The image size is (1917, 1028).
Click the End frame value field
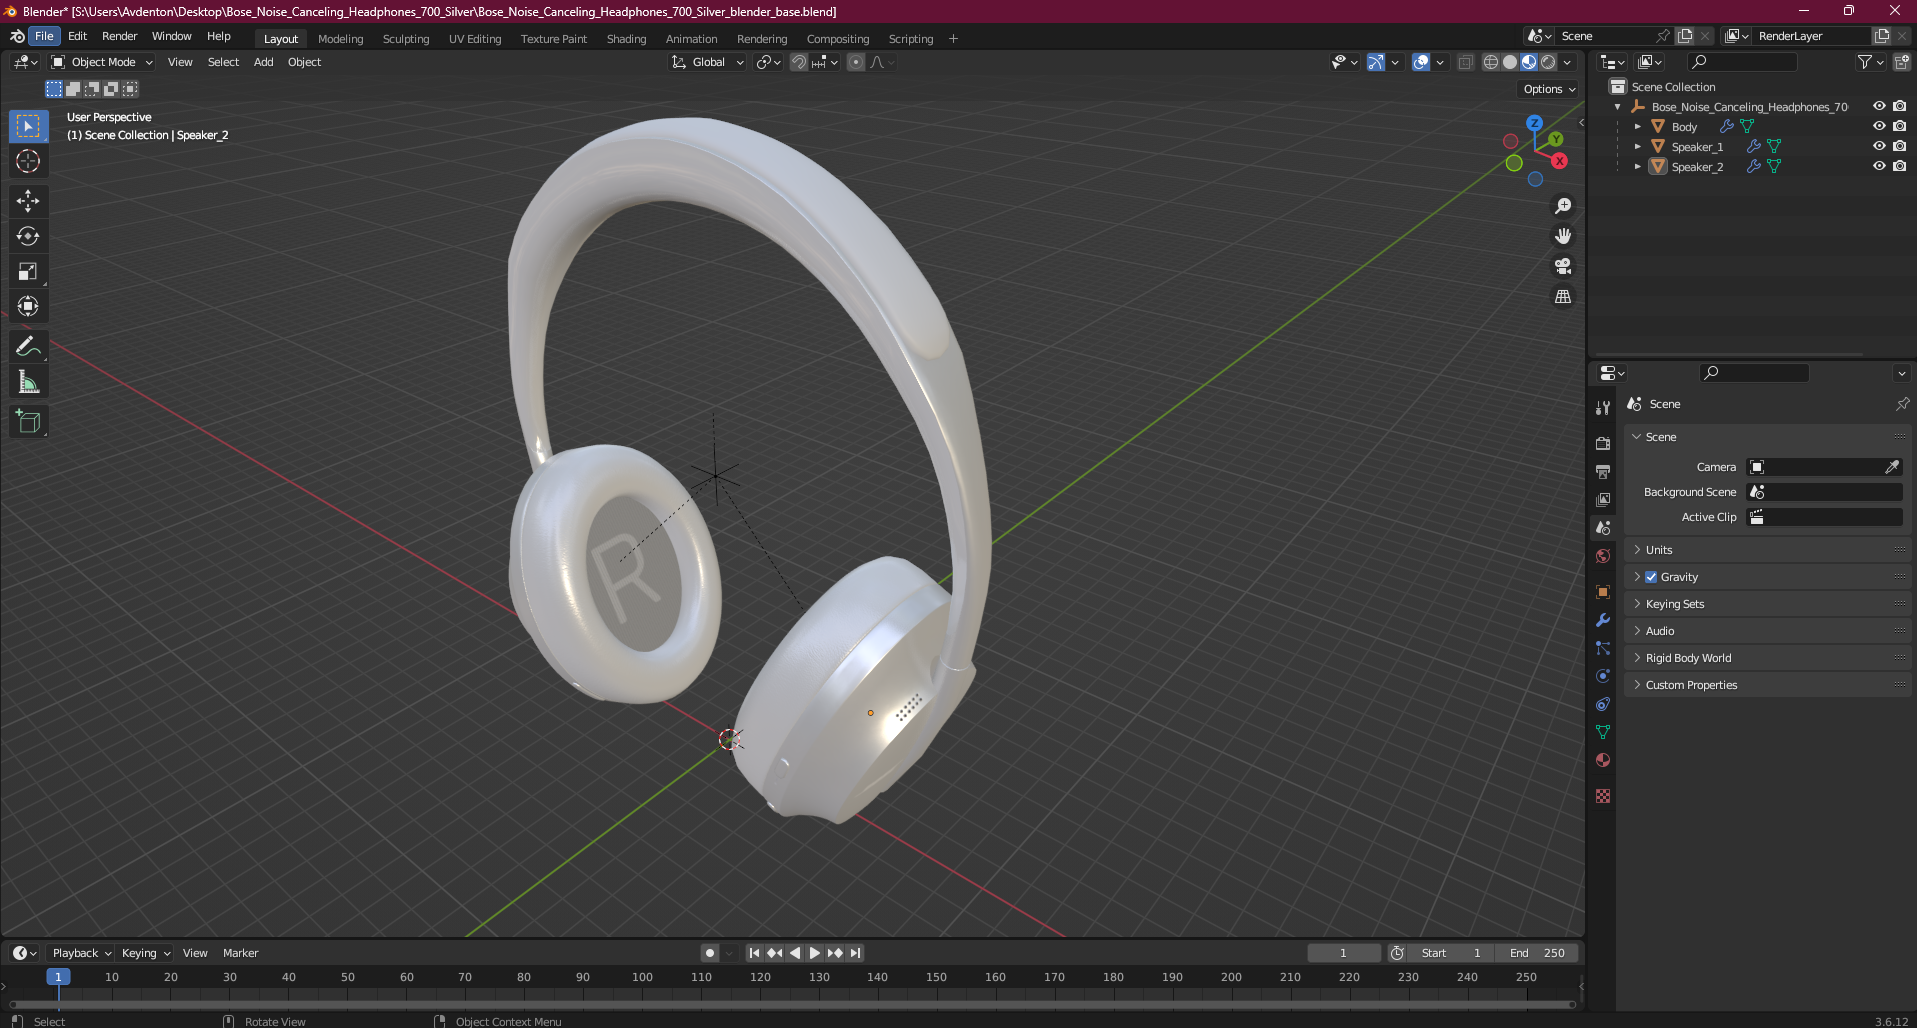pos(1537,953)
